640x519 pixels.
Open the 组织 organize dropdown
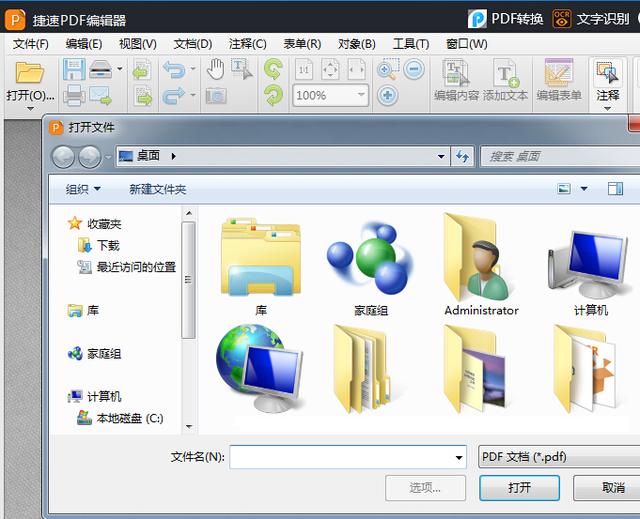pyautogui.click(x=83, y=189)
